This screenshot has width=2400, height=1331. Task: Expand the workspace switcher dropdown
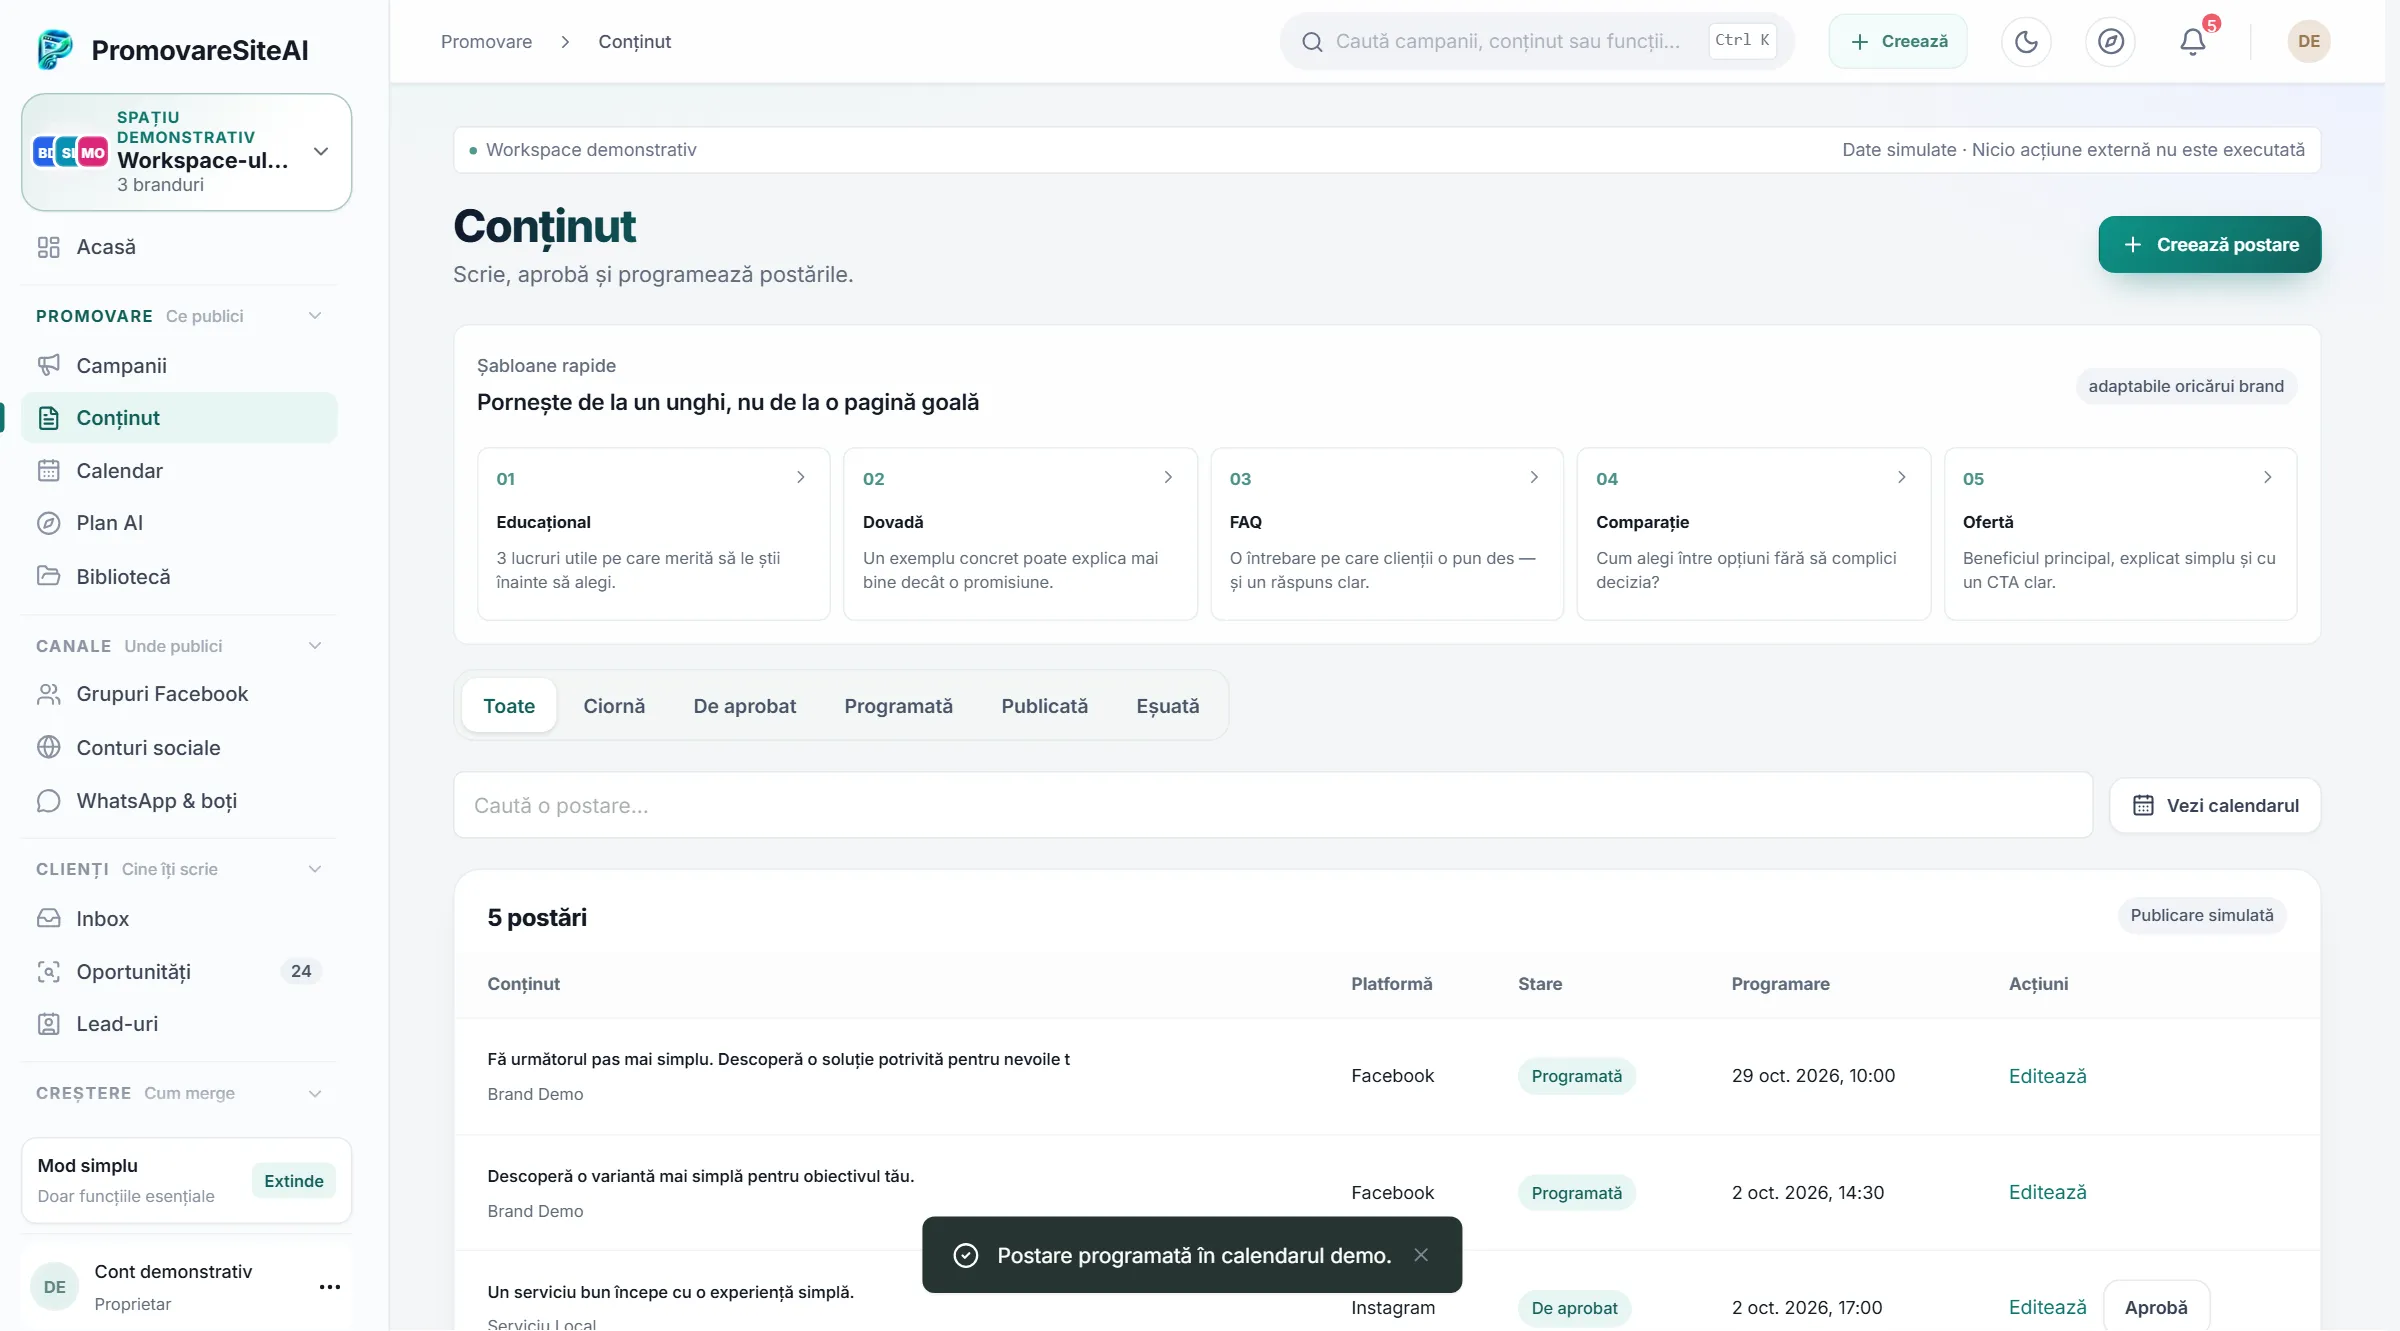(321, 152)
